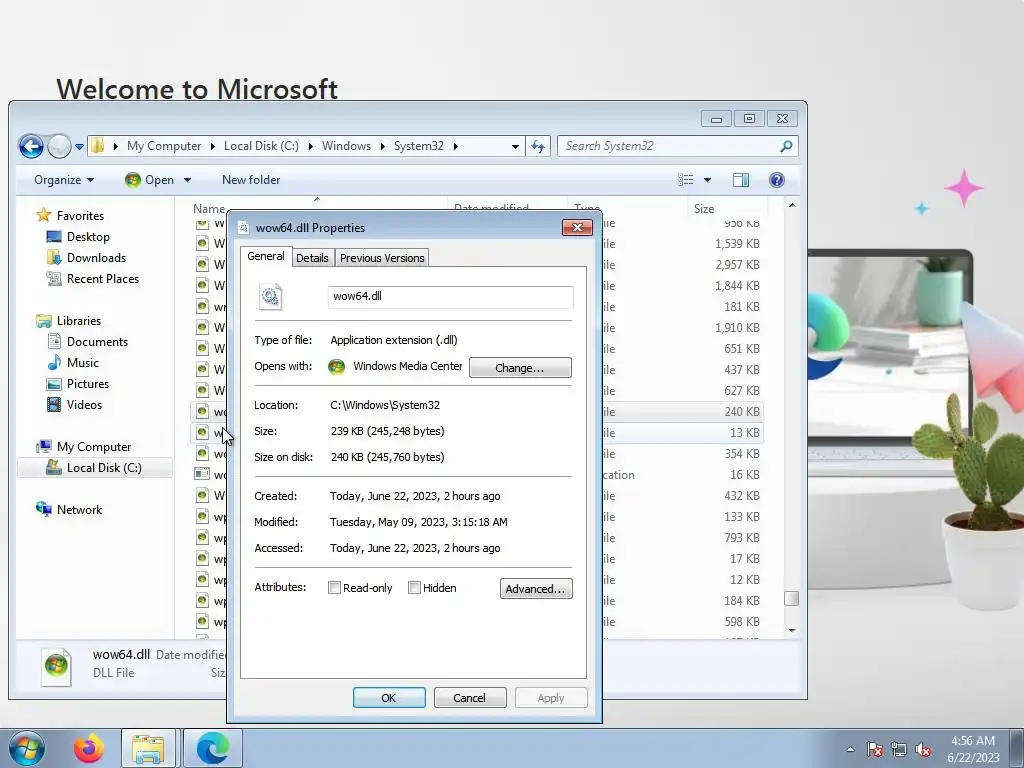The width and height of the screenshot is (1024, 768).
Task: Expand the arrow after Windows in path
Action: (382, 146)
